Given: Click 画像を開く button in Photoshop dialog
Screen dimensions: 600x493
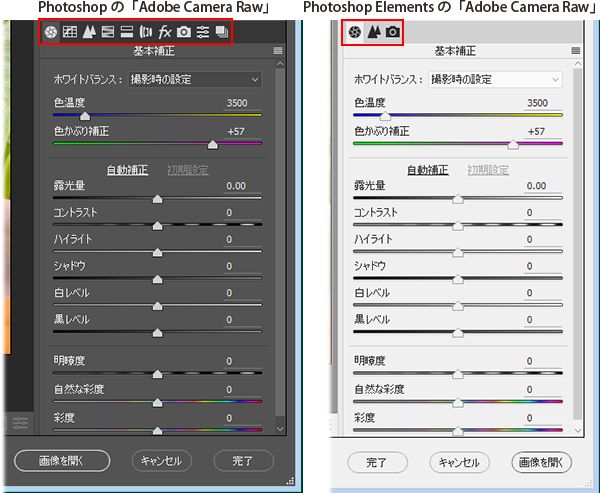Looking at the screenshot, I should (62, 461).
